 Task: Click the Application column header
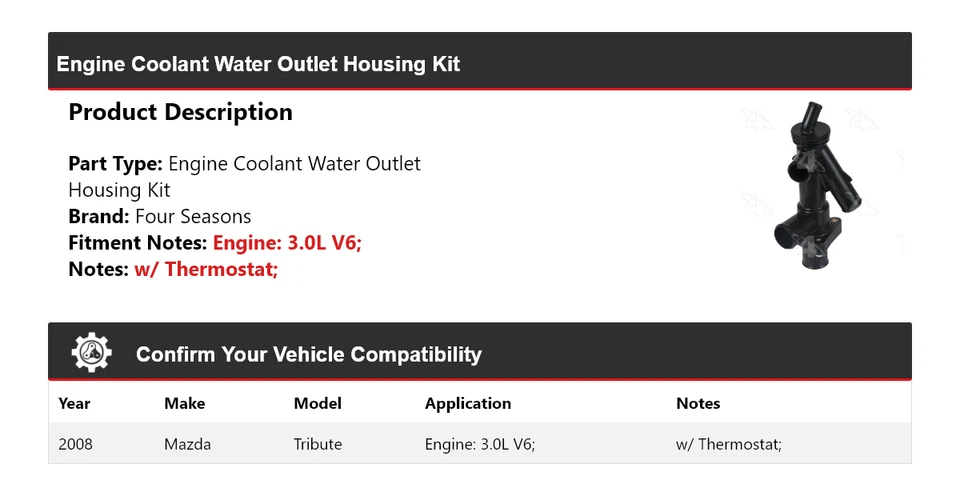coord(467,403)
